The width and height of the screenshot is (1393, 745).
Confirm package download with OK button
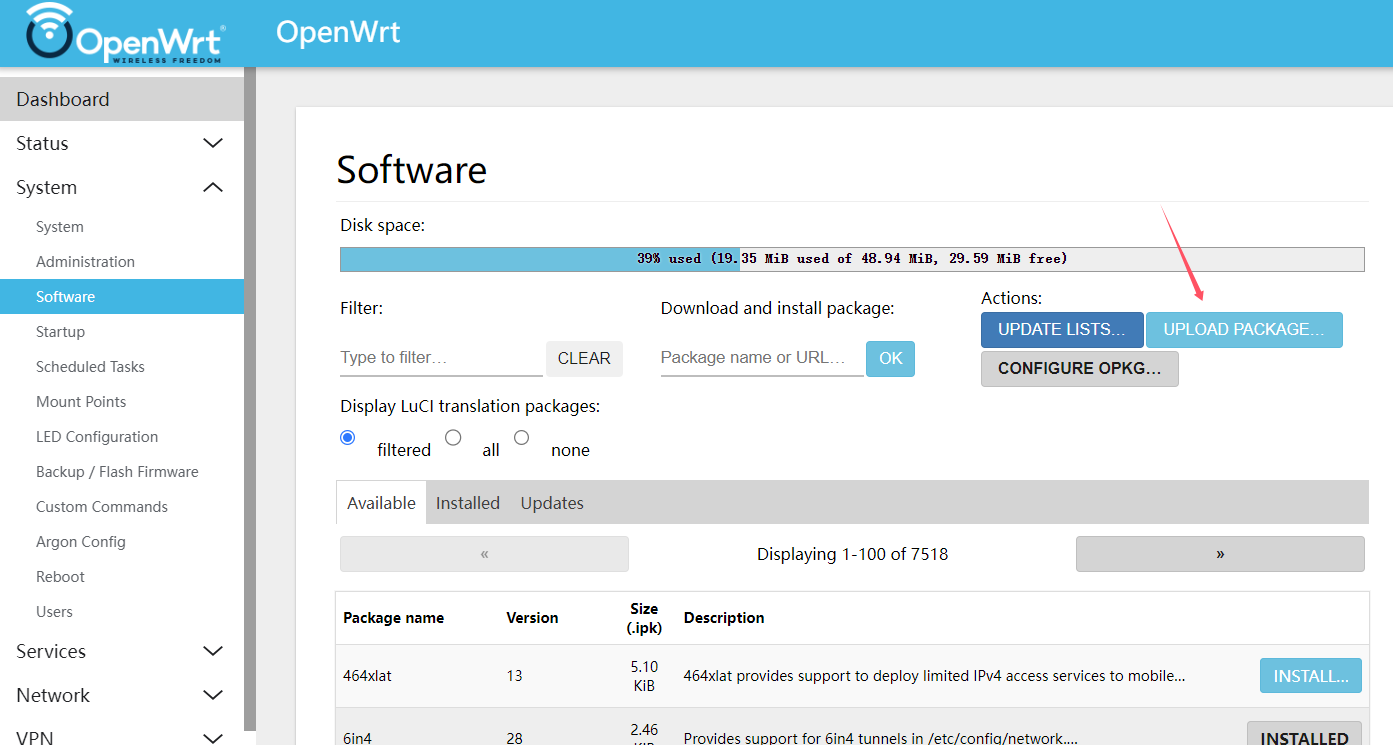(890, 359)
